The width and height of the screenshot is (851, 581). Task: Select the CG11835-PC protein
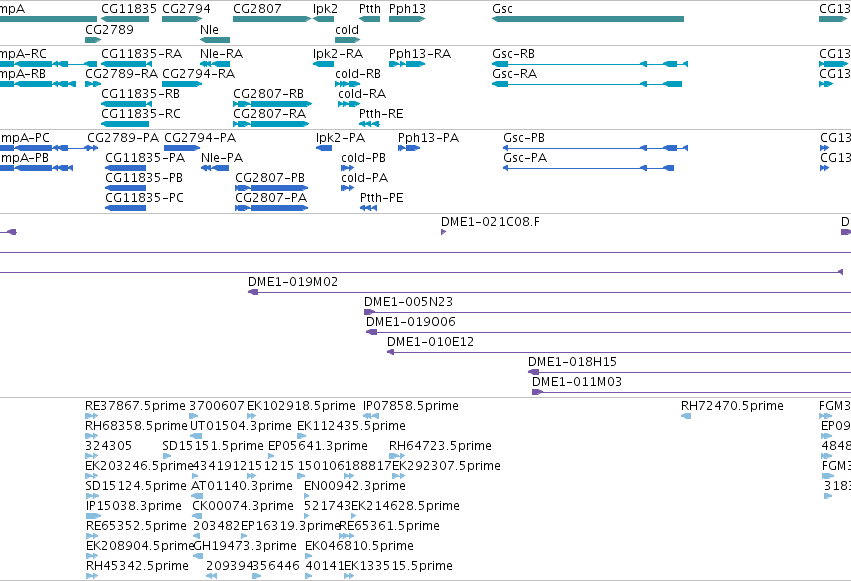[125, 208]
